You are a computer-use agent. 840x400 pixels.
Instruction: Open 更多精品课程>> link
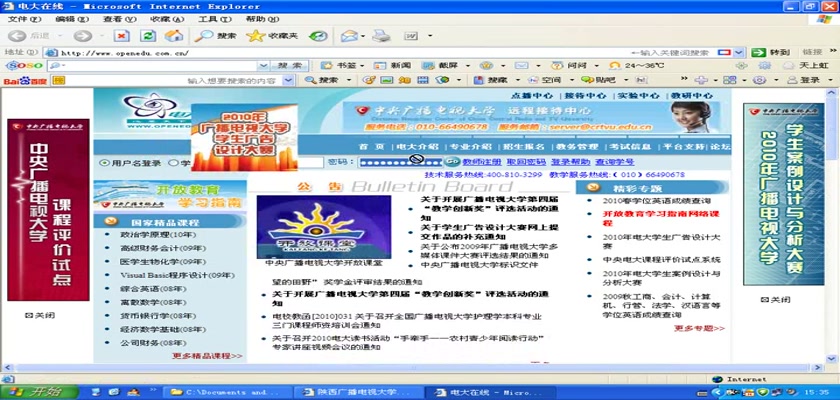pyautogui.click(x=207, y=356)
